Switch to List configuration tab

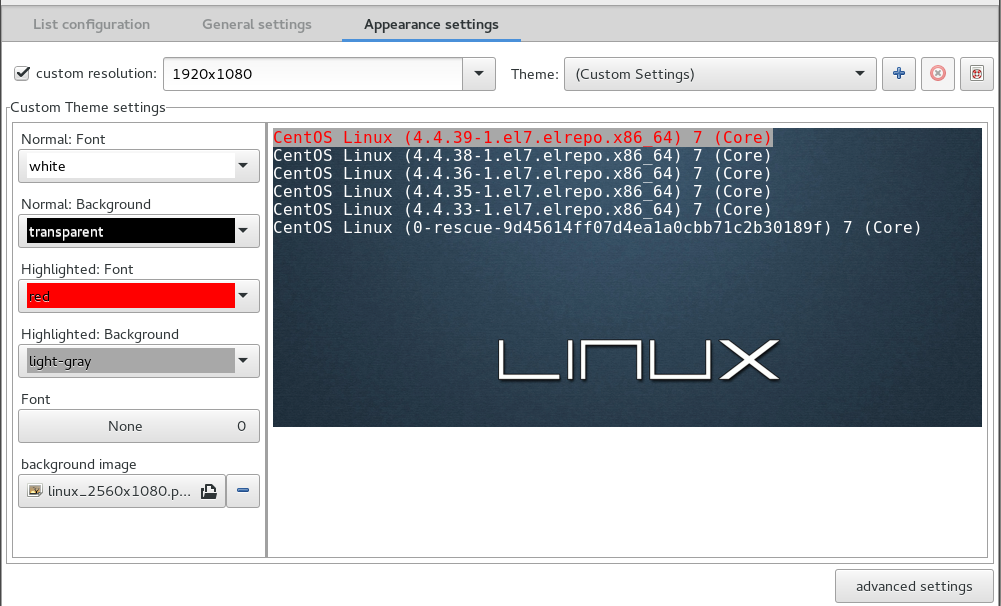tap(91, 24)
